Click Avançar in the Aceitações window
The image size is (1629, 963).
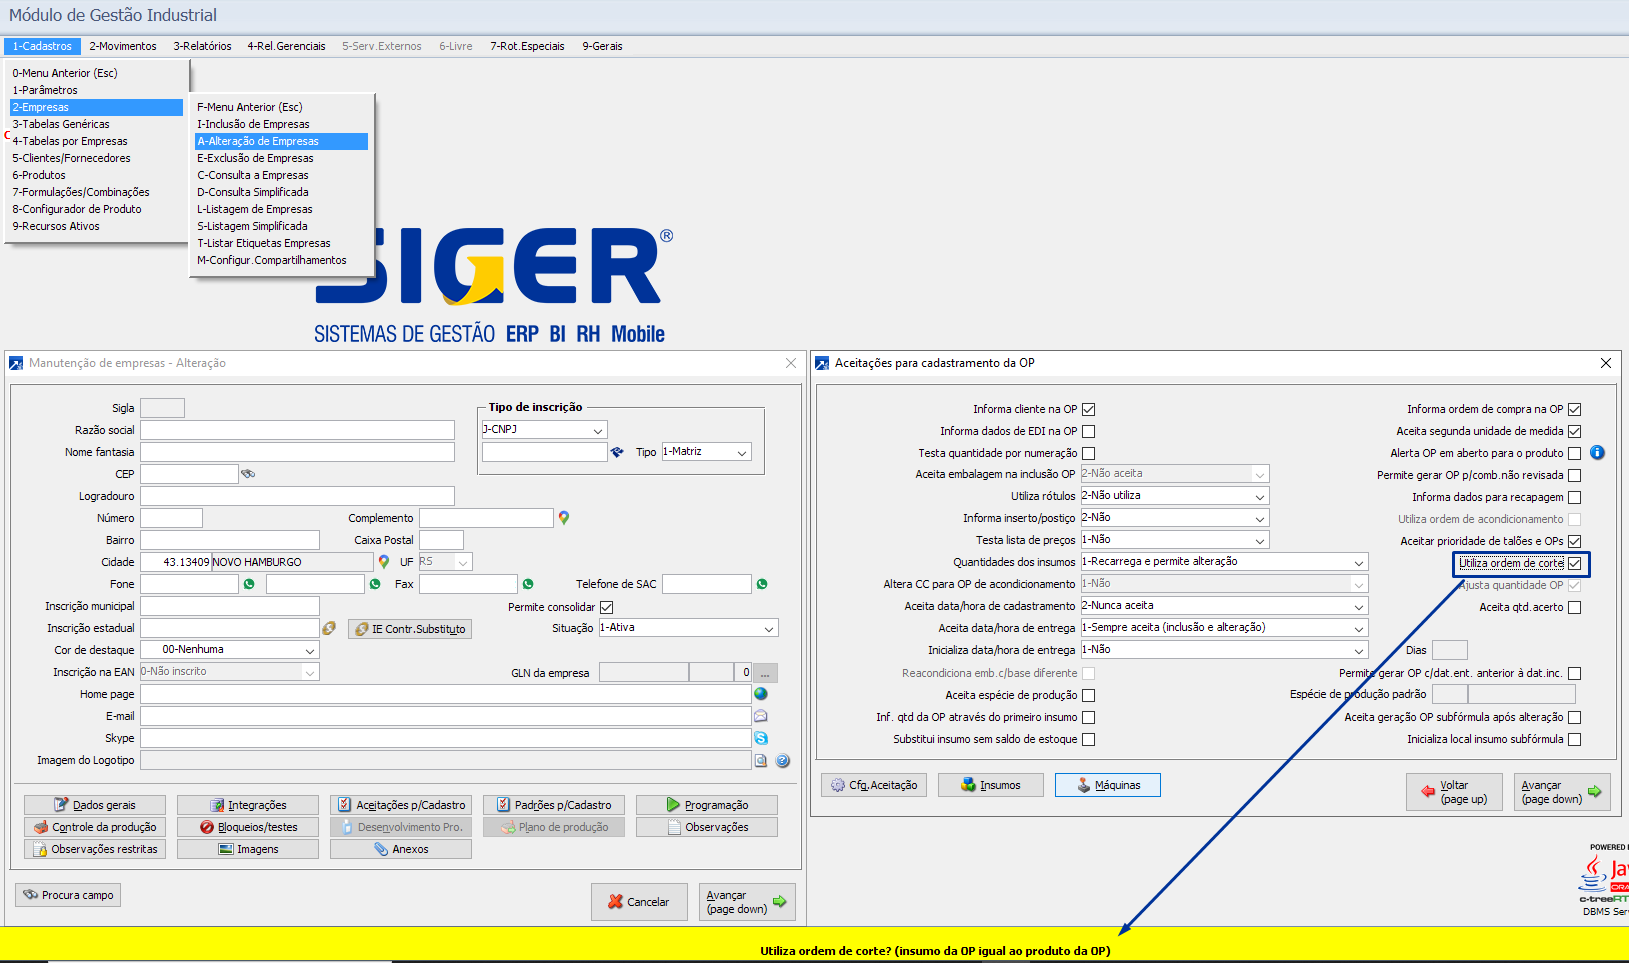click(x=1562, y=792)
